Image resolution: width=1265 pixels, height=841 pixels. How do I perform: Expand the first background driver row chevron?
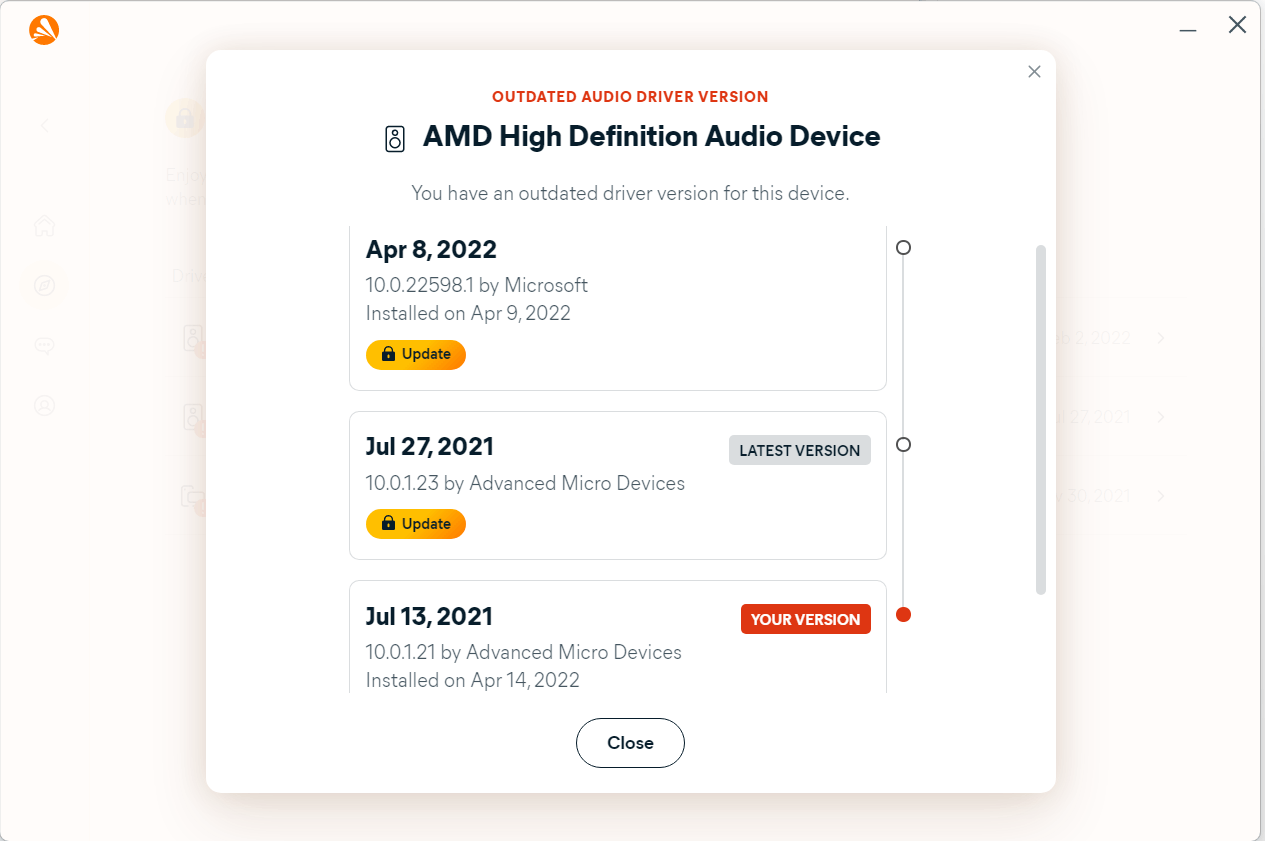click(x=1161, y=338)
